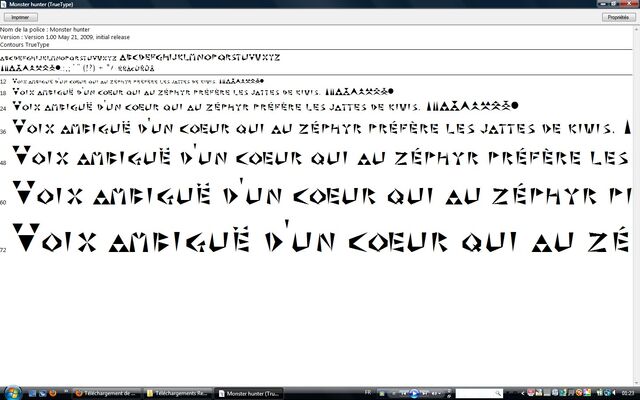The width and height of the screenshot is (640, 400).
Task: Click the size 24 sample text line
Action: [265, 107]
